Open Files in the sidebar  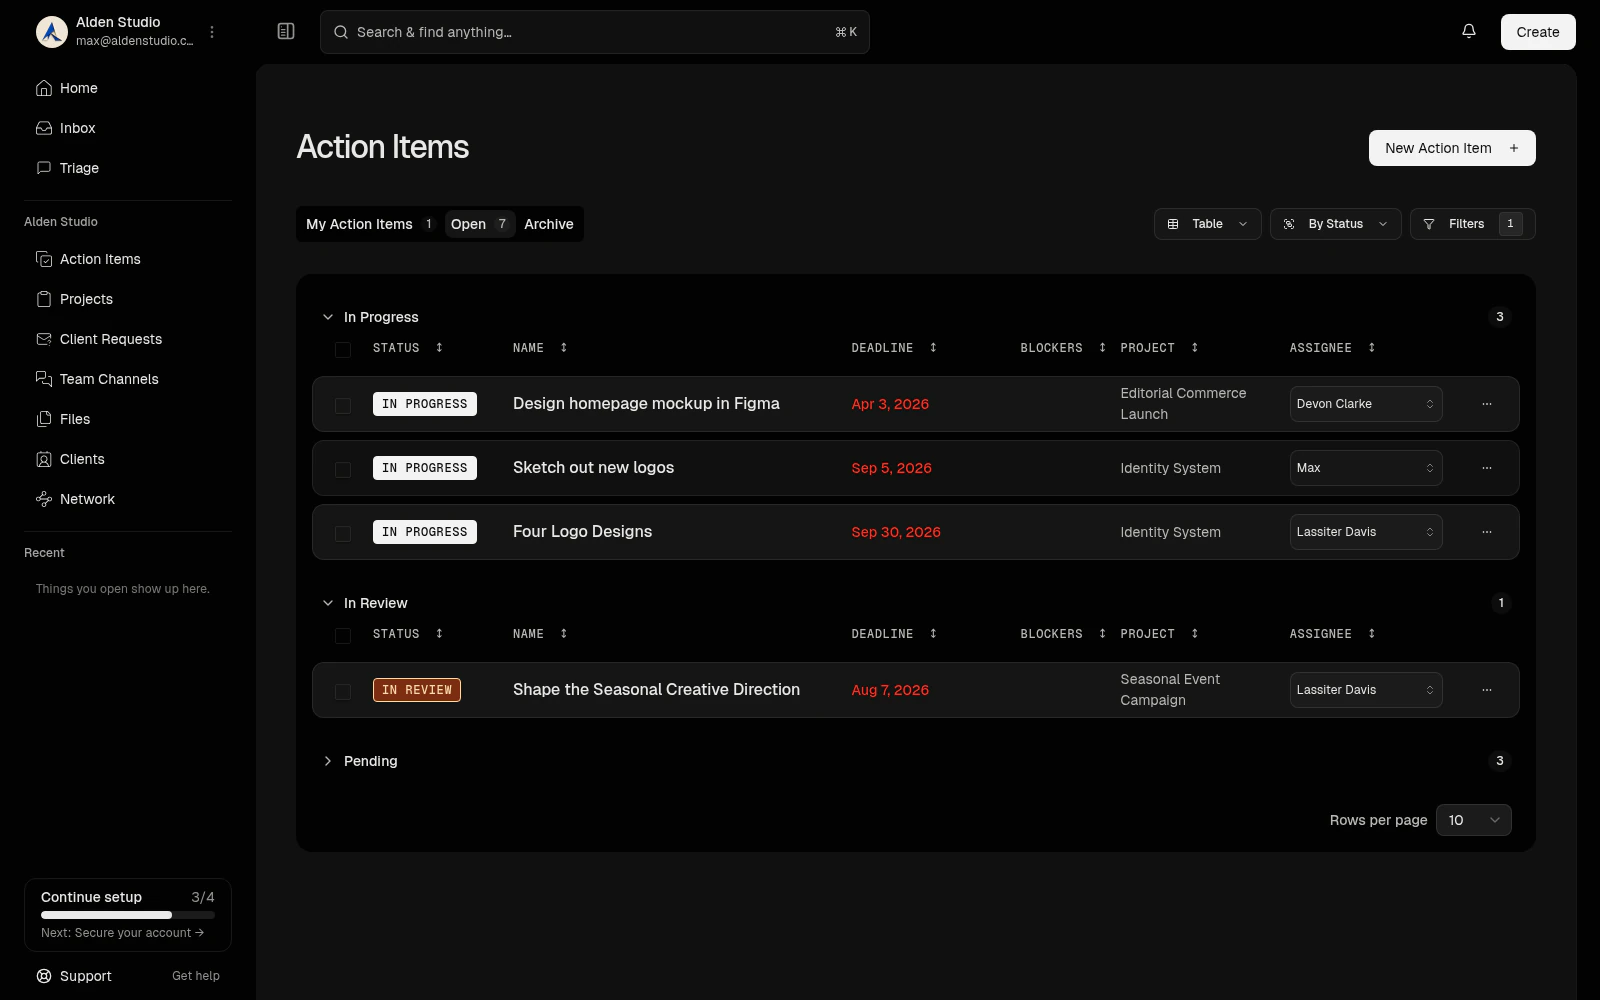[128, 419]
